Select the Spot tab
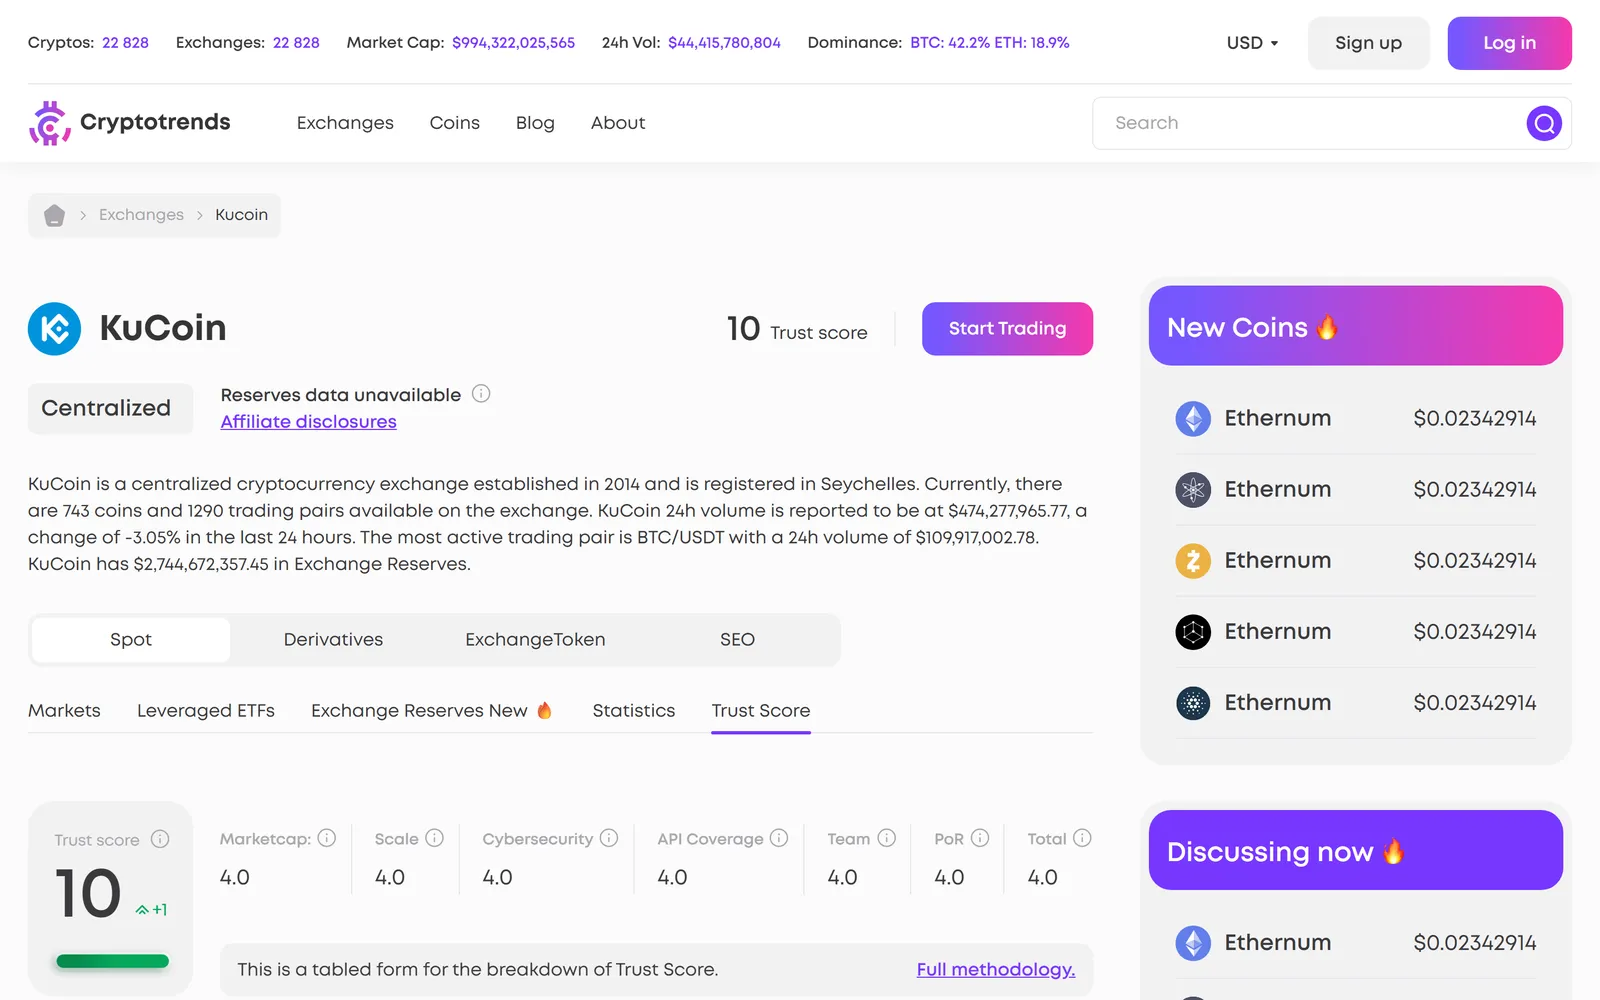 pyautogui.click(x=131, y=640)
